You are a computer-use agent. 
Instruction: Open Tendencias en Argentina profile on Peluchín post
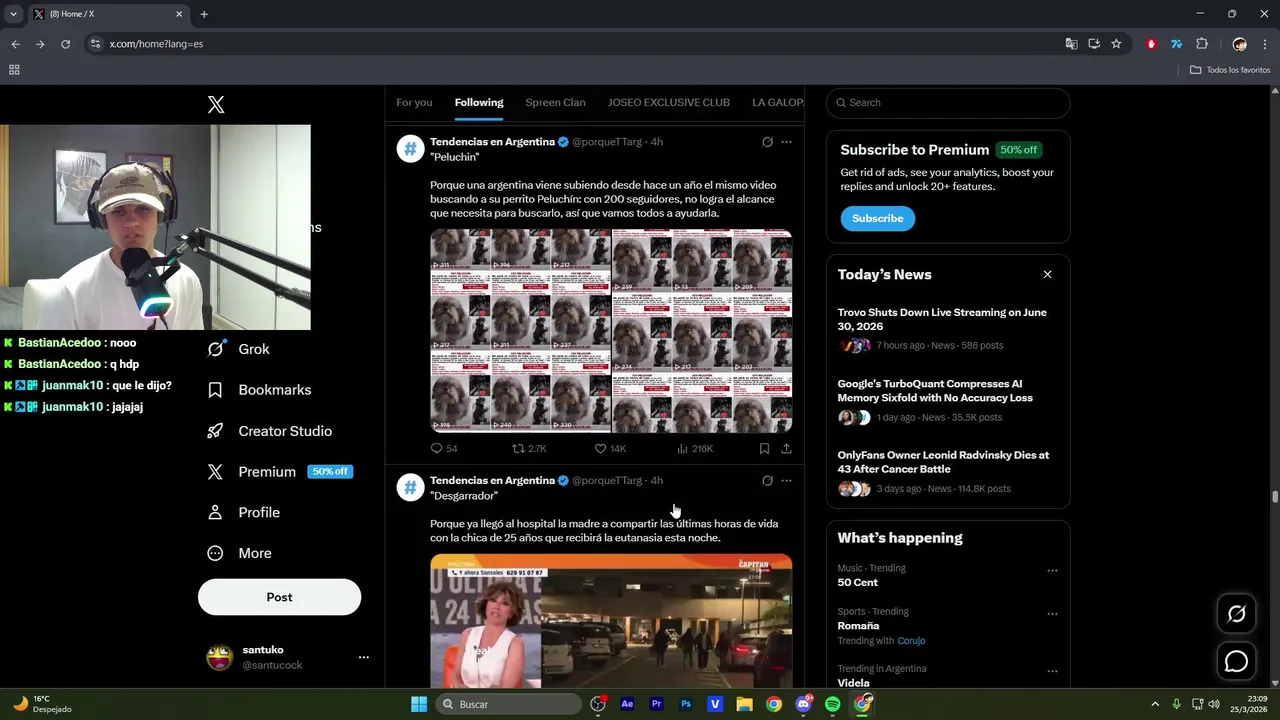tap(492, 142)
